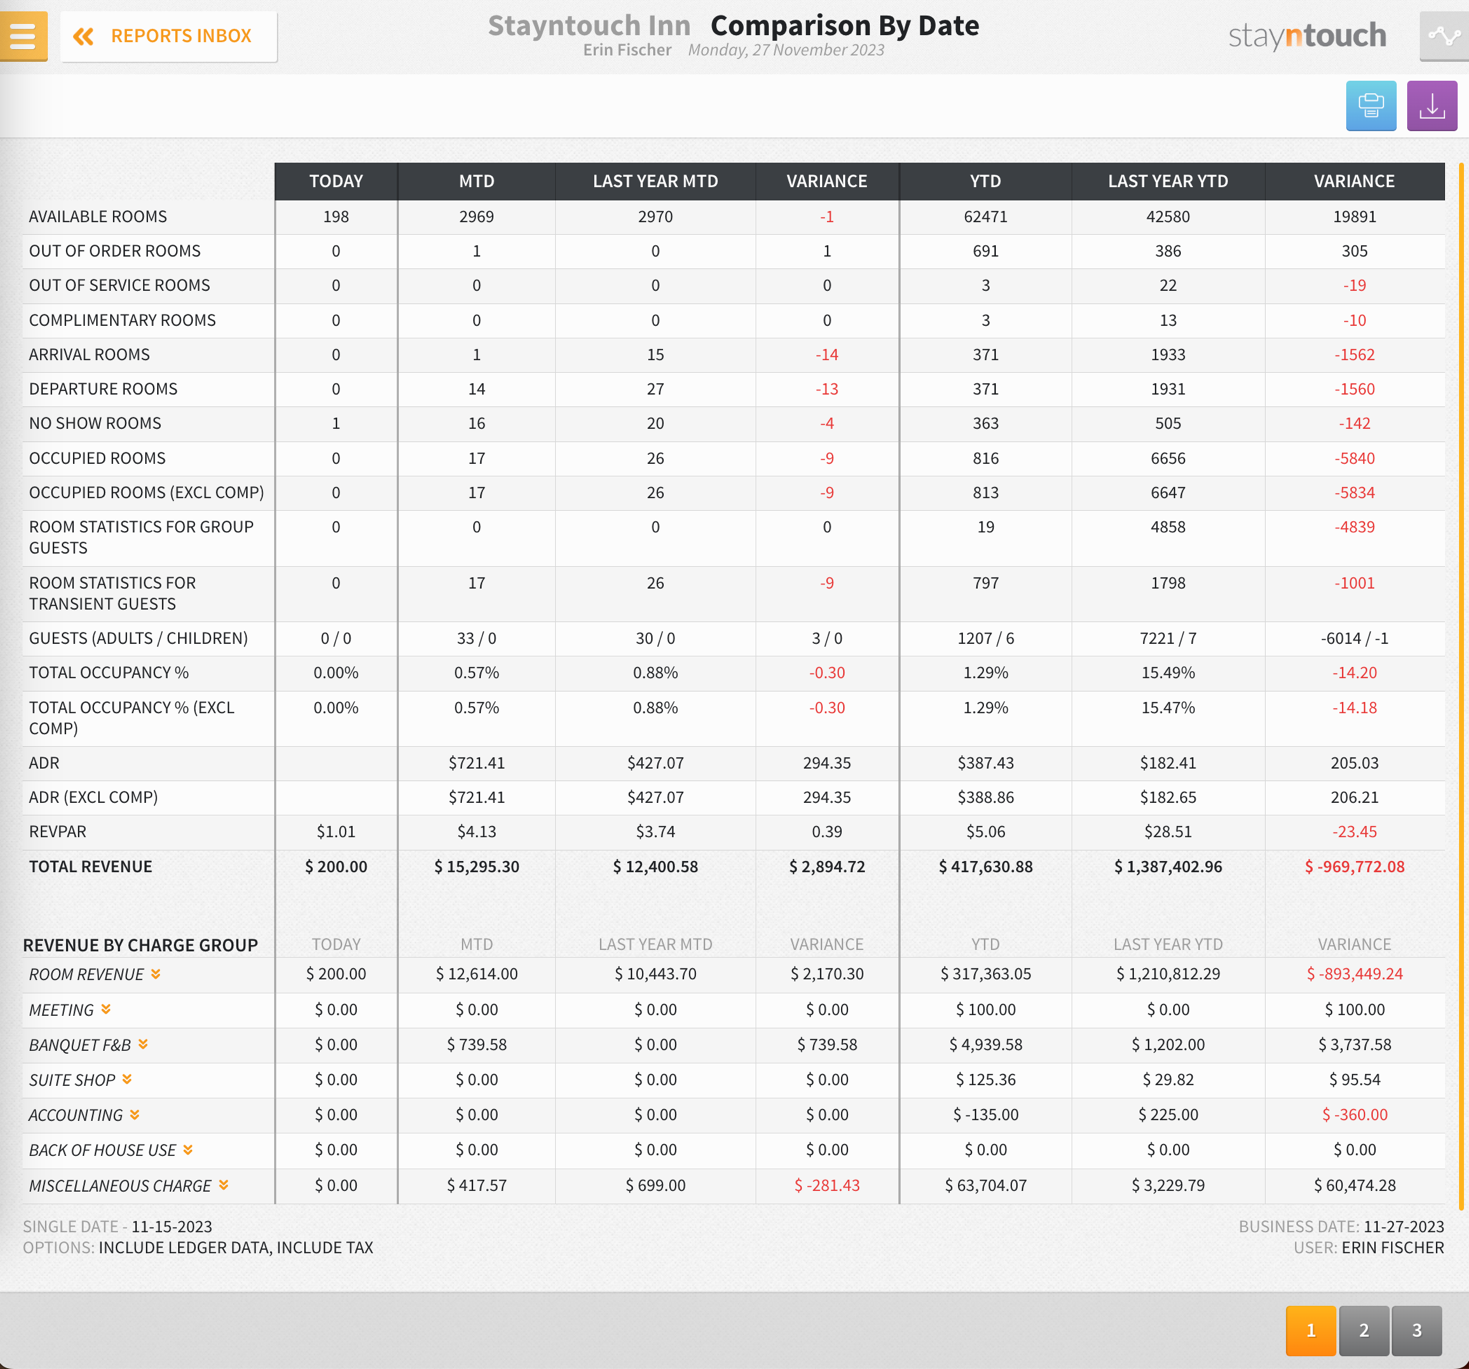Click Last Year YTD occupancy 15.49%

coord(1168,673)
